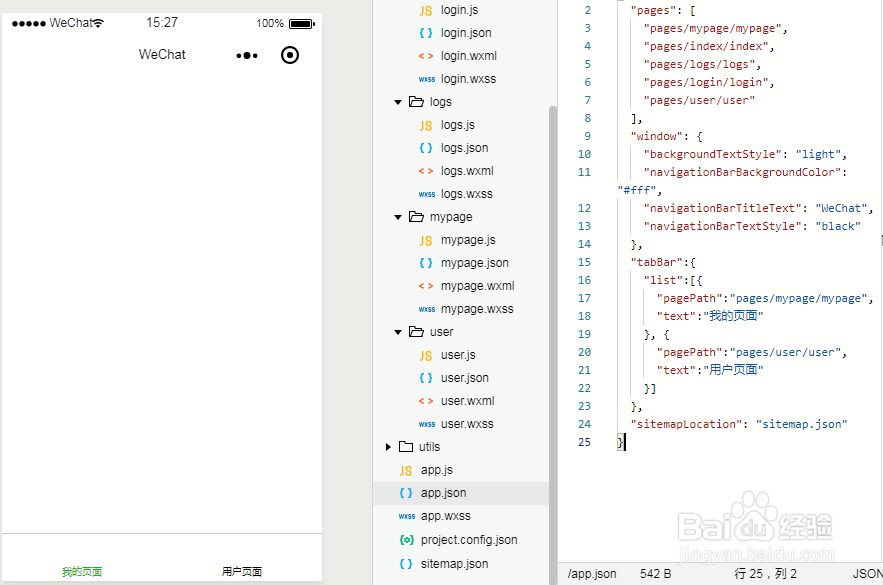This screenshot has width=883, height=585.
Task: Open user.js file
Action: point(458,355)
